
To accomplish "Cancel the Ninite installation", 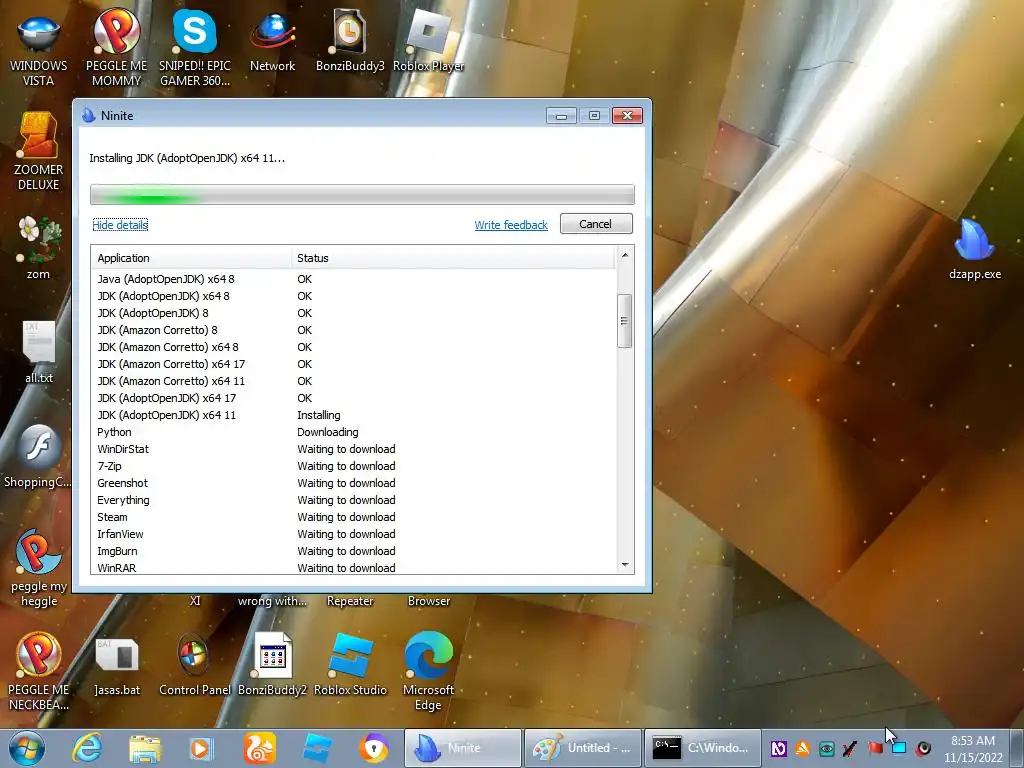I will (x=596, y=224).
